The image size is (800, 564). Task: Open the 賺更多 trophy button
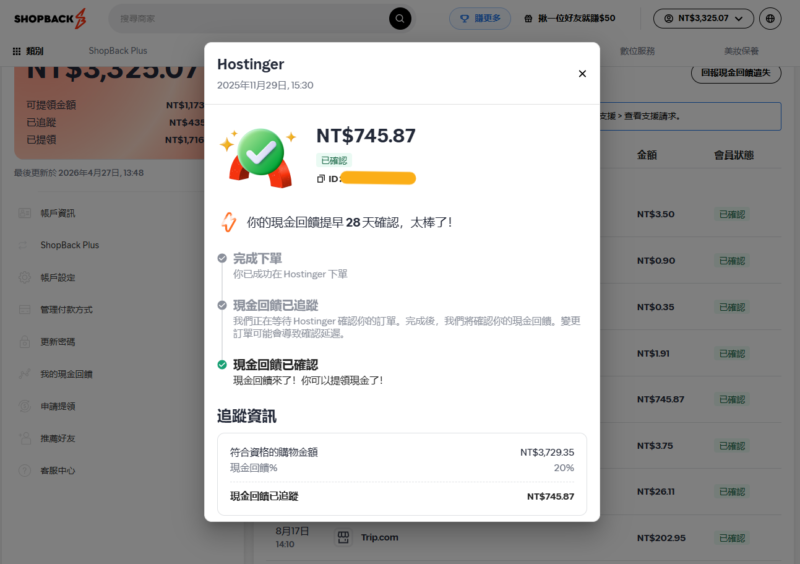[x=480, y=18]
